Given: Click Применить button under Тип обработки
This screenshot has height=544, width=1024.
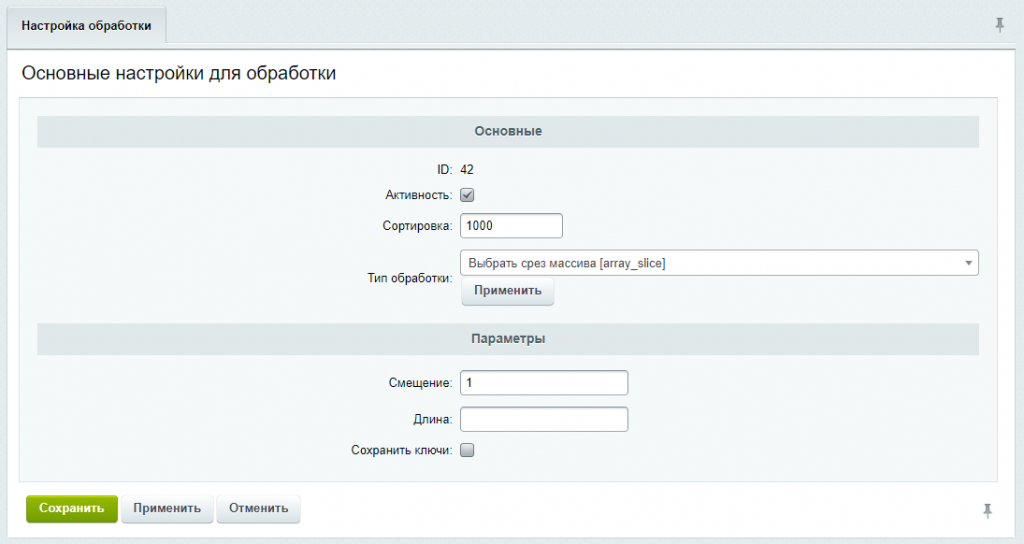Looking at the screenshot, I should (x=507, y=291).
